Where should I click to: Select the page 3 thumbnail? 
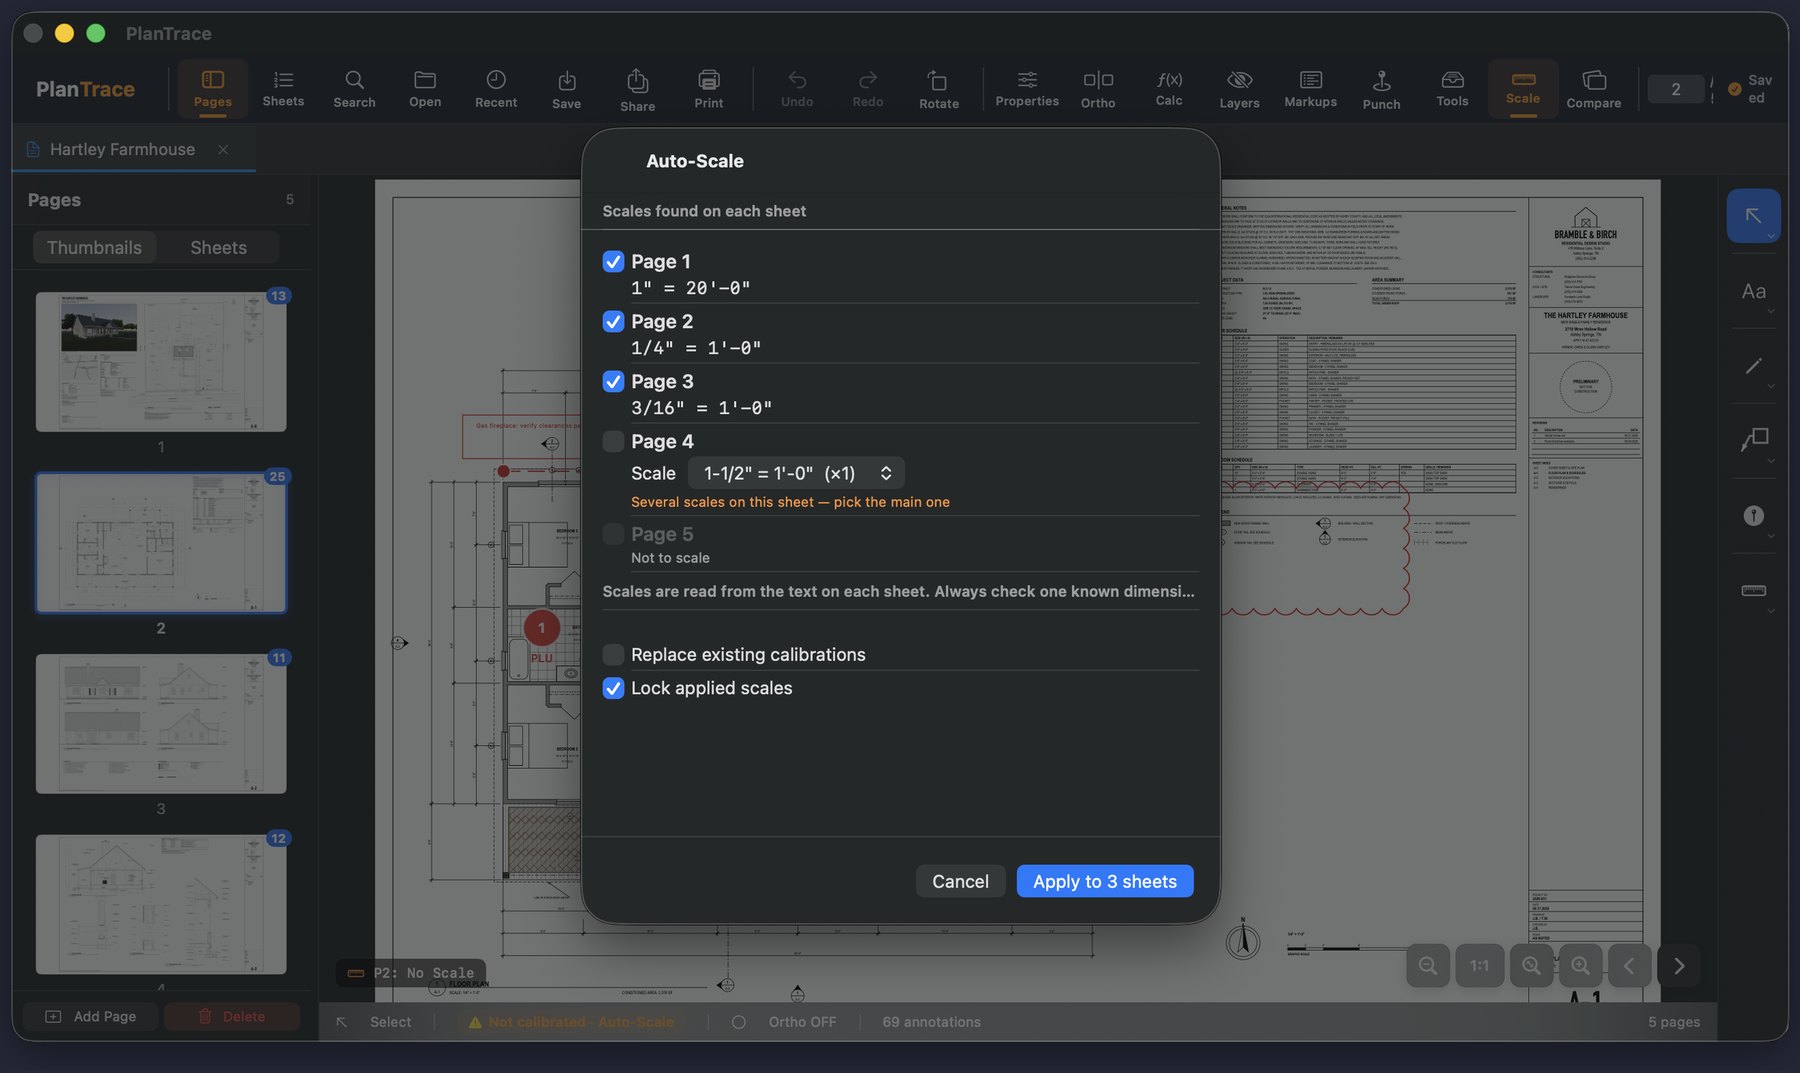(x=161, y=724)
